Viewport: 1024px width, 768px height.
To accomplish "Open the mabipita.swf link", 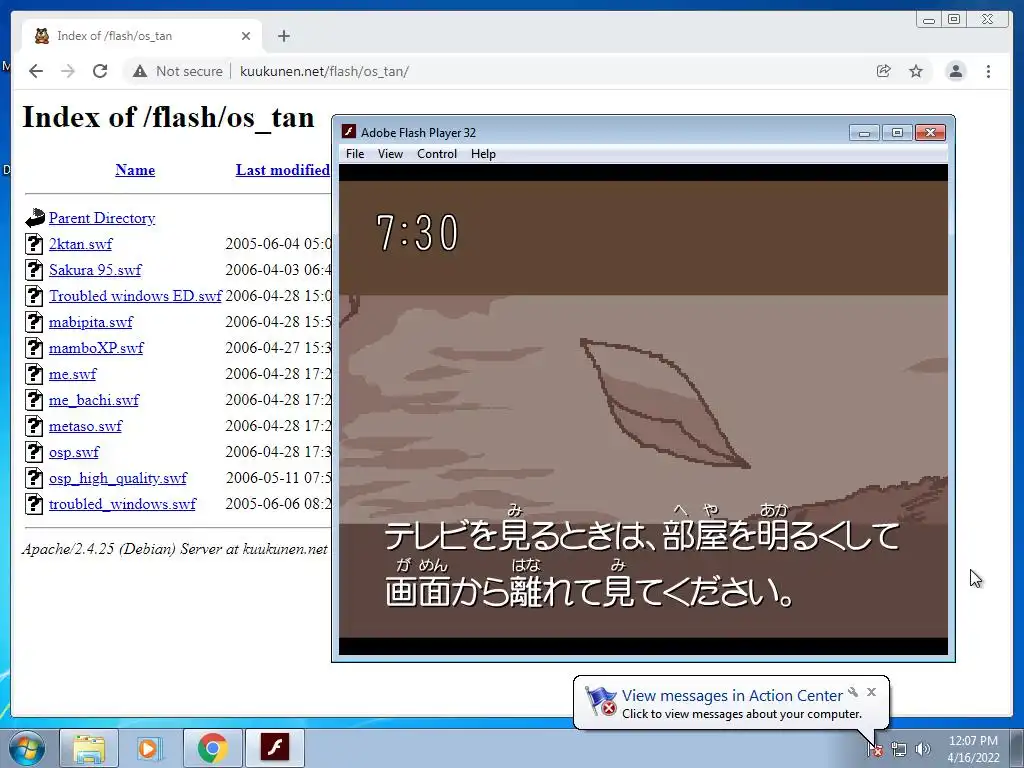I will click(x=91, y=322).
